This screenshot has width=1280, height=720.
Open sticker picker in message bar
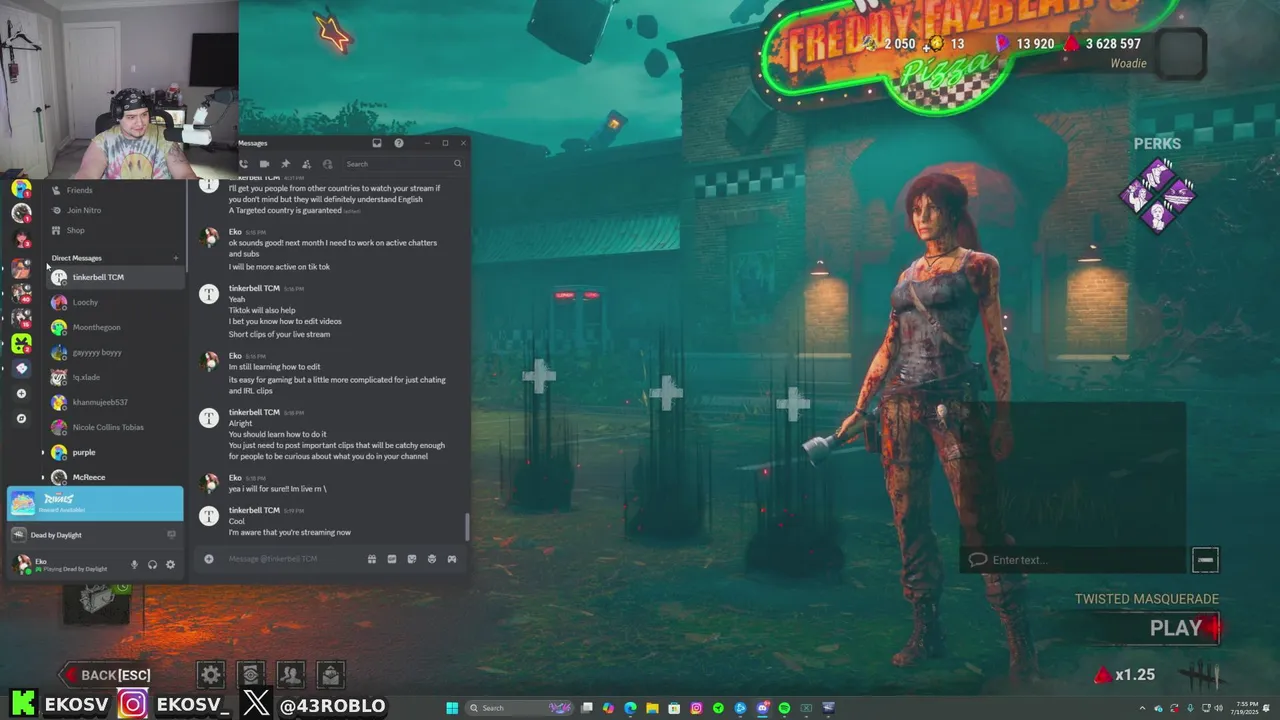[x=412, y=559]
